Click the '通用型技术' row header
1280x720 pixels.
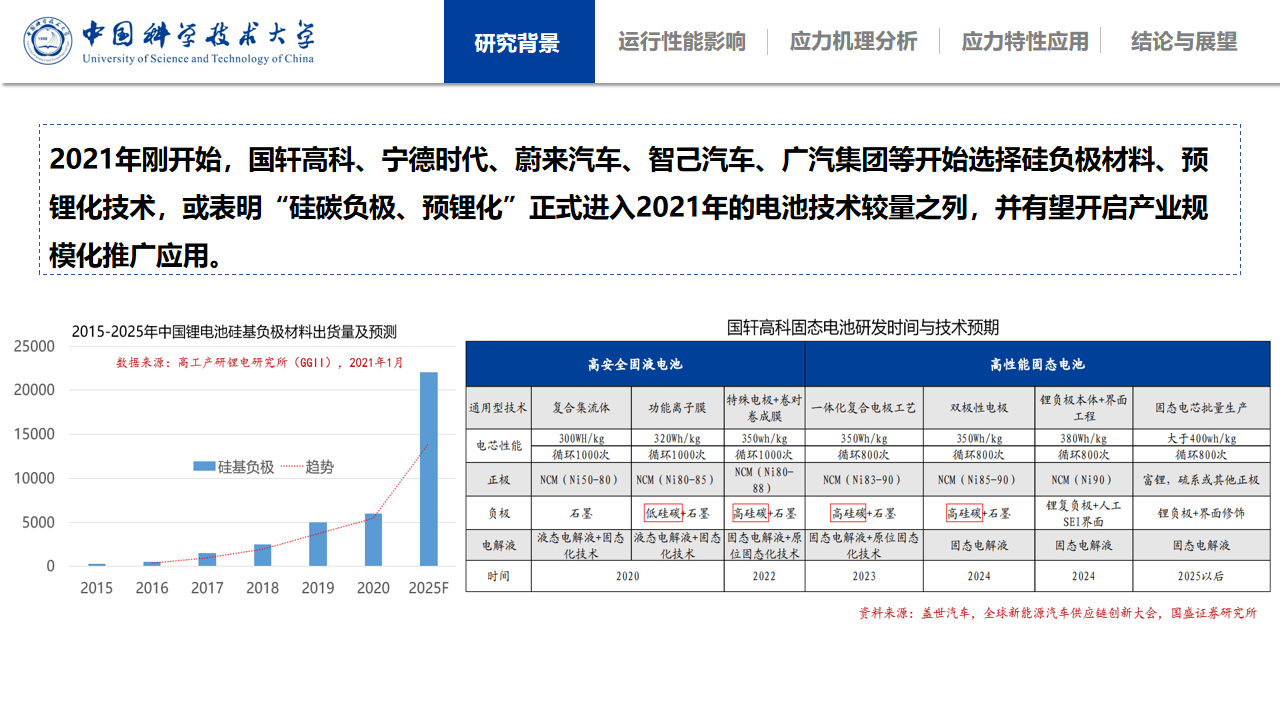498,408
